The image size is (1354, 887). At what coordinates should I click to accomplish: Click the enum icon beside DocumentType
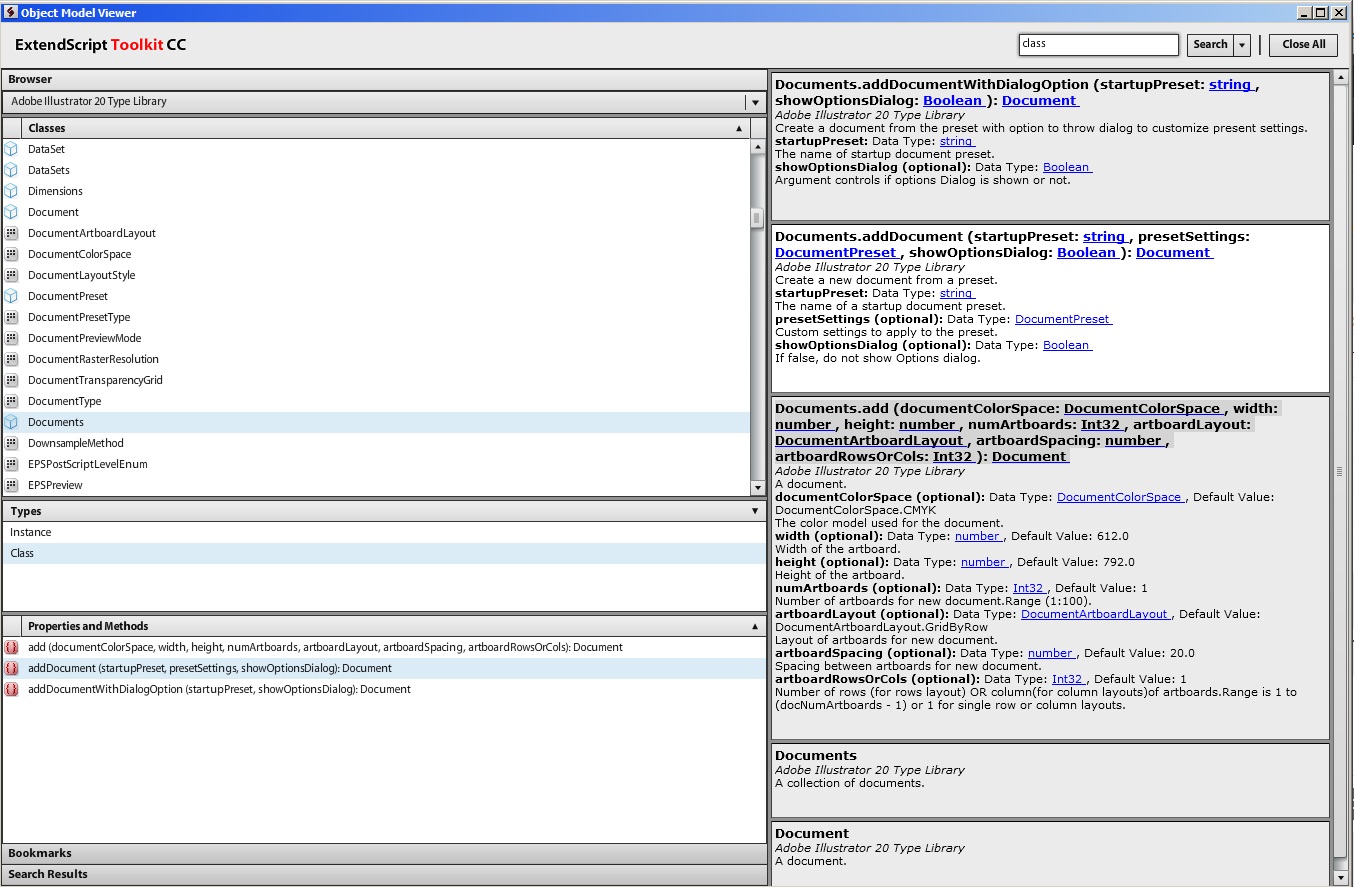point(11,401)
